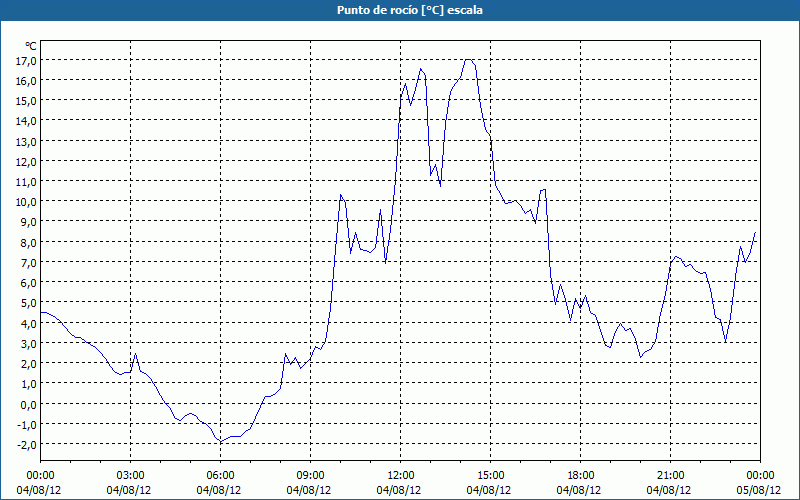Select the 04/08/12 date under 21:00
The height and width of the screenshot is (500, 800).
pyautogui.click(x=669, y=490)
